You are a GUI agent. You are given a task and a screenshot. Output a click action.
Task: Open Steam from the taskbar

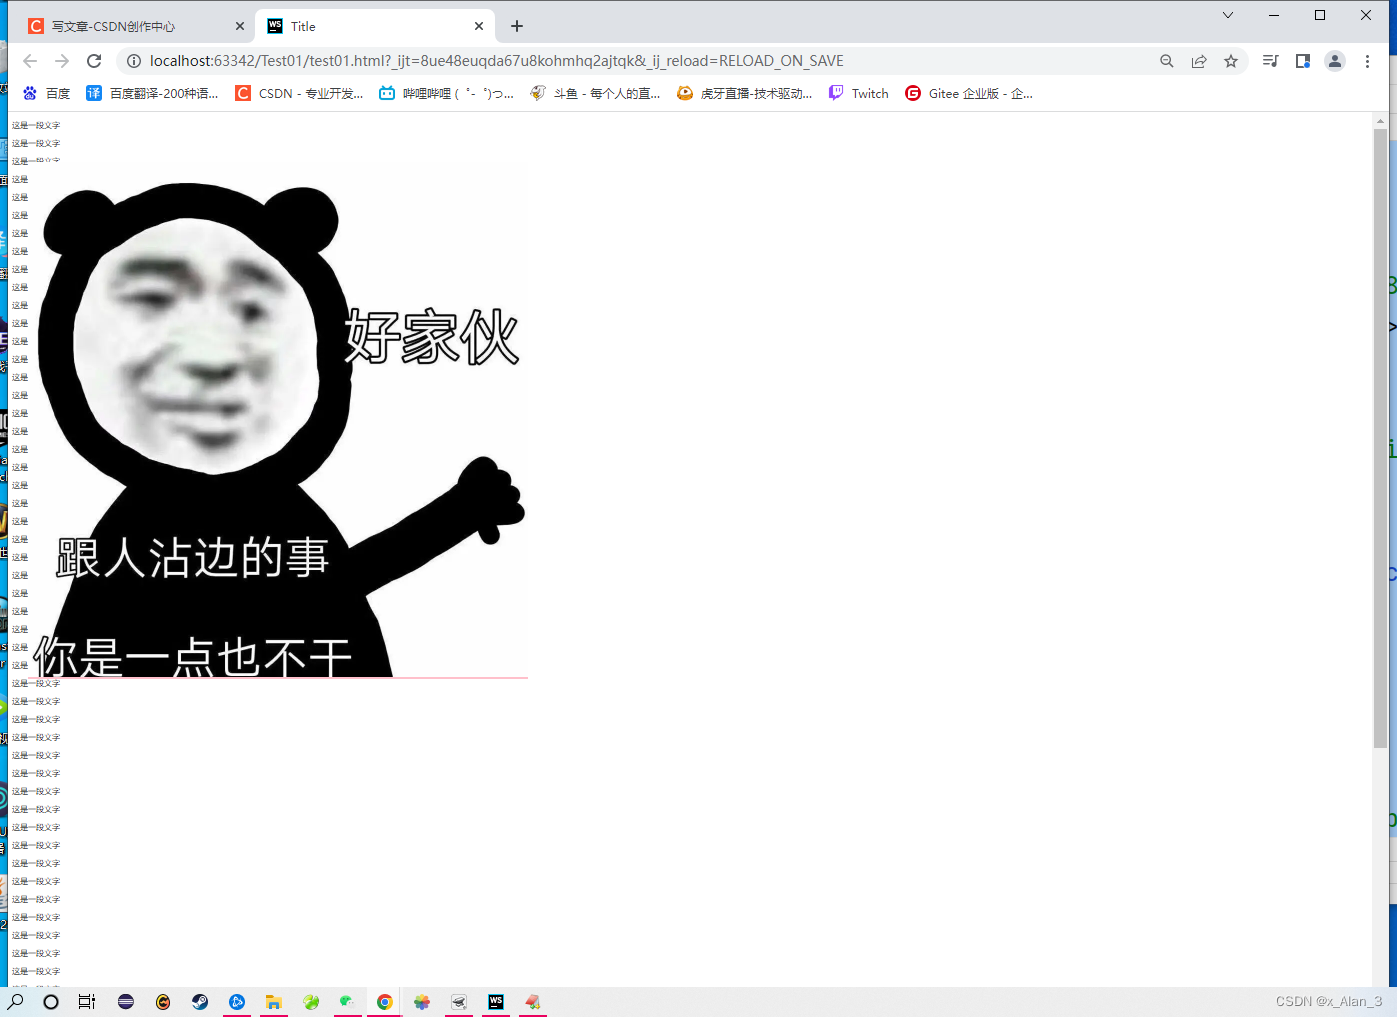coord(200,1001)
